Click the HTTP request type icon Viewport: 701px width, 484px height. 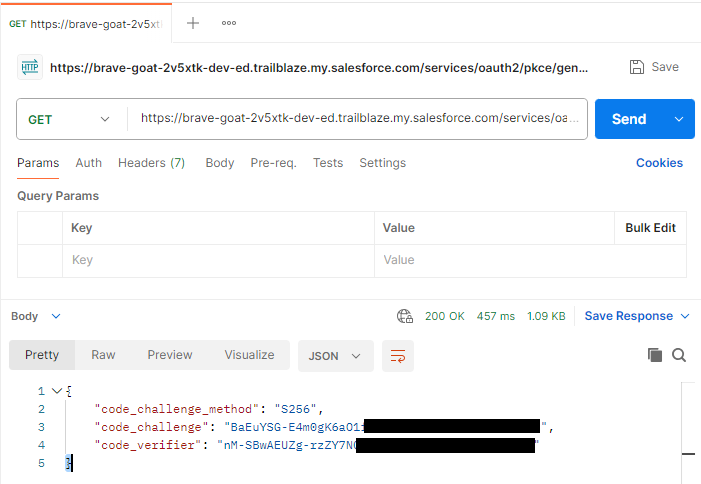click(x=30, y=67)
